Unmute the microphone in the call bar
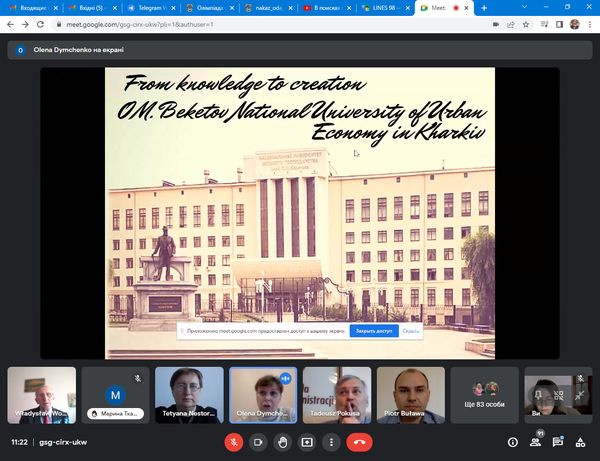Image resolution: width=600 pixels, height=461 pixels. [x=233, y=441]
